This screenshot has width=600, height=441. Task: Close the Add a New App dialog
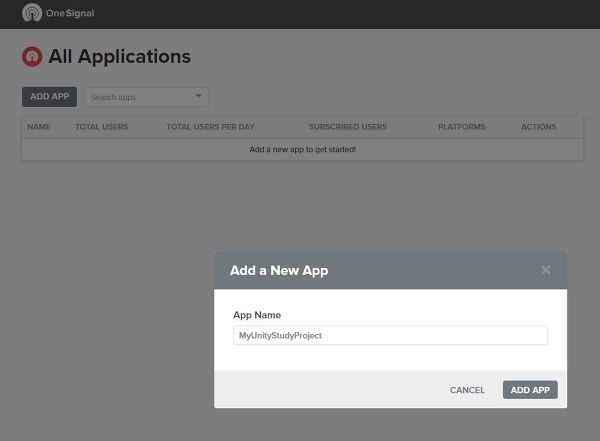(x=546, y=270)
